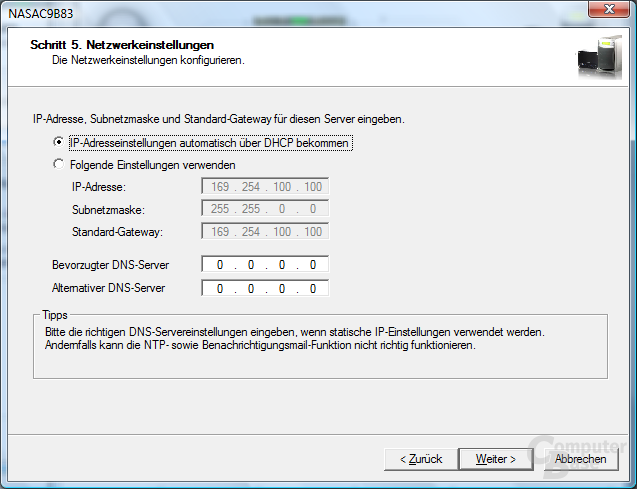Cancel setup via Abbrechen button

581,459
